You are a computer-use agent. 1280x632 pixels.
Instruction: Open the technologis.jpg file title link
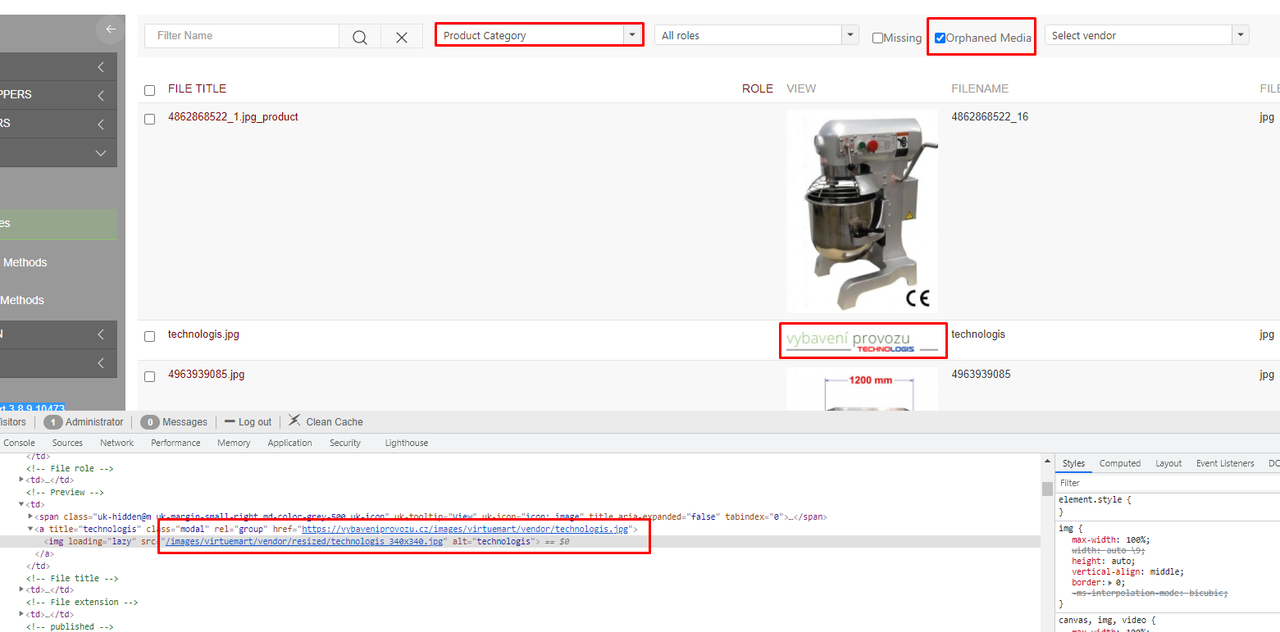tap(204, 335)
